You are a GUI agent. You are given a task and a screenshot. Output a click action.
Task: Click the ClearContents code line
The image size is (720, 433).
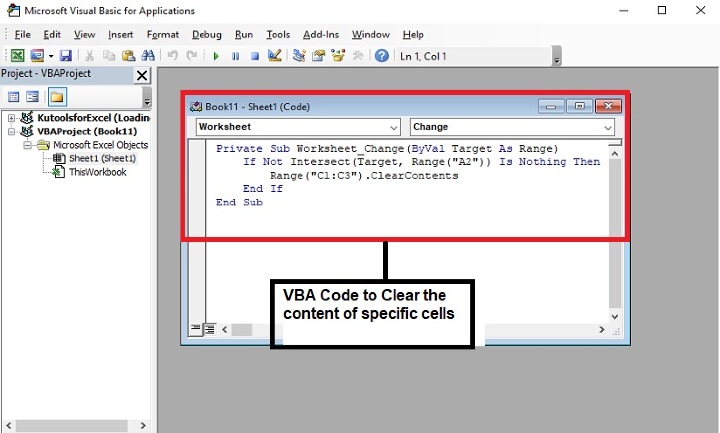tap(364, 175)
